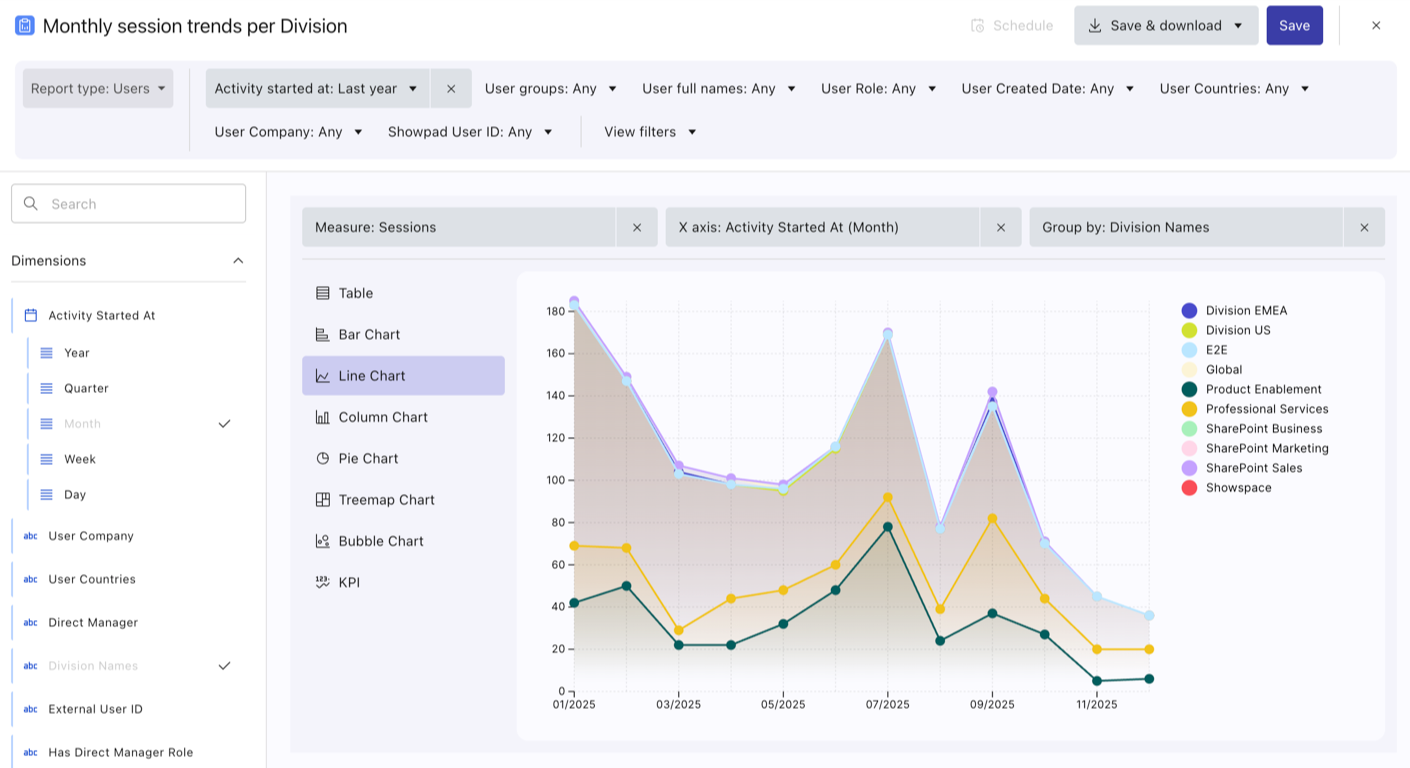Switch to the Bubble Chart icon
Viewport: 1410px width, 768px height.
pyautogui.click(x=322, y=541)
